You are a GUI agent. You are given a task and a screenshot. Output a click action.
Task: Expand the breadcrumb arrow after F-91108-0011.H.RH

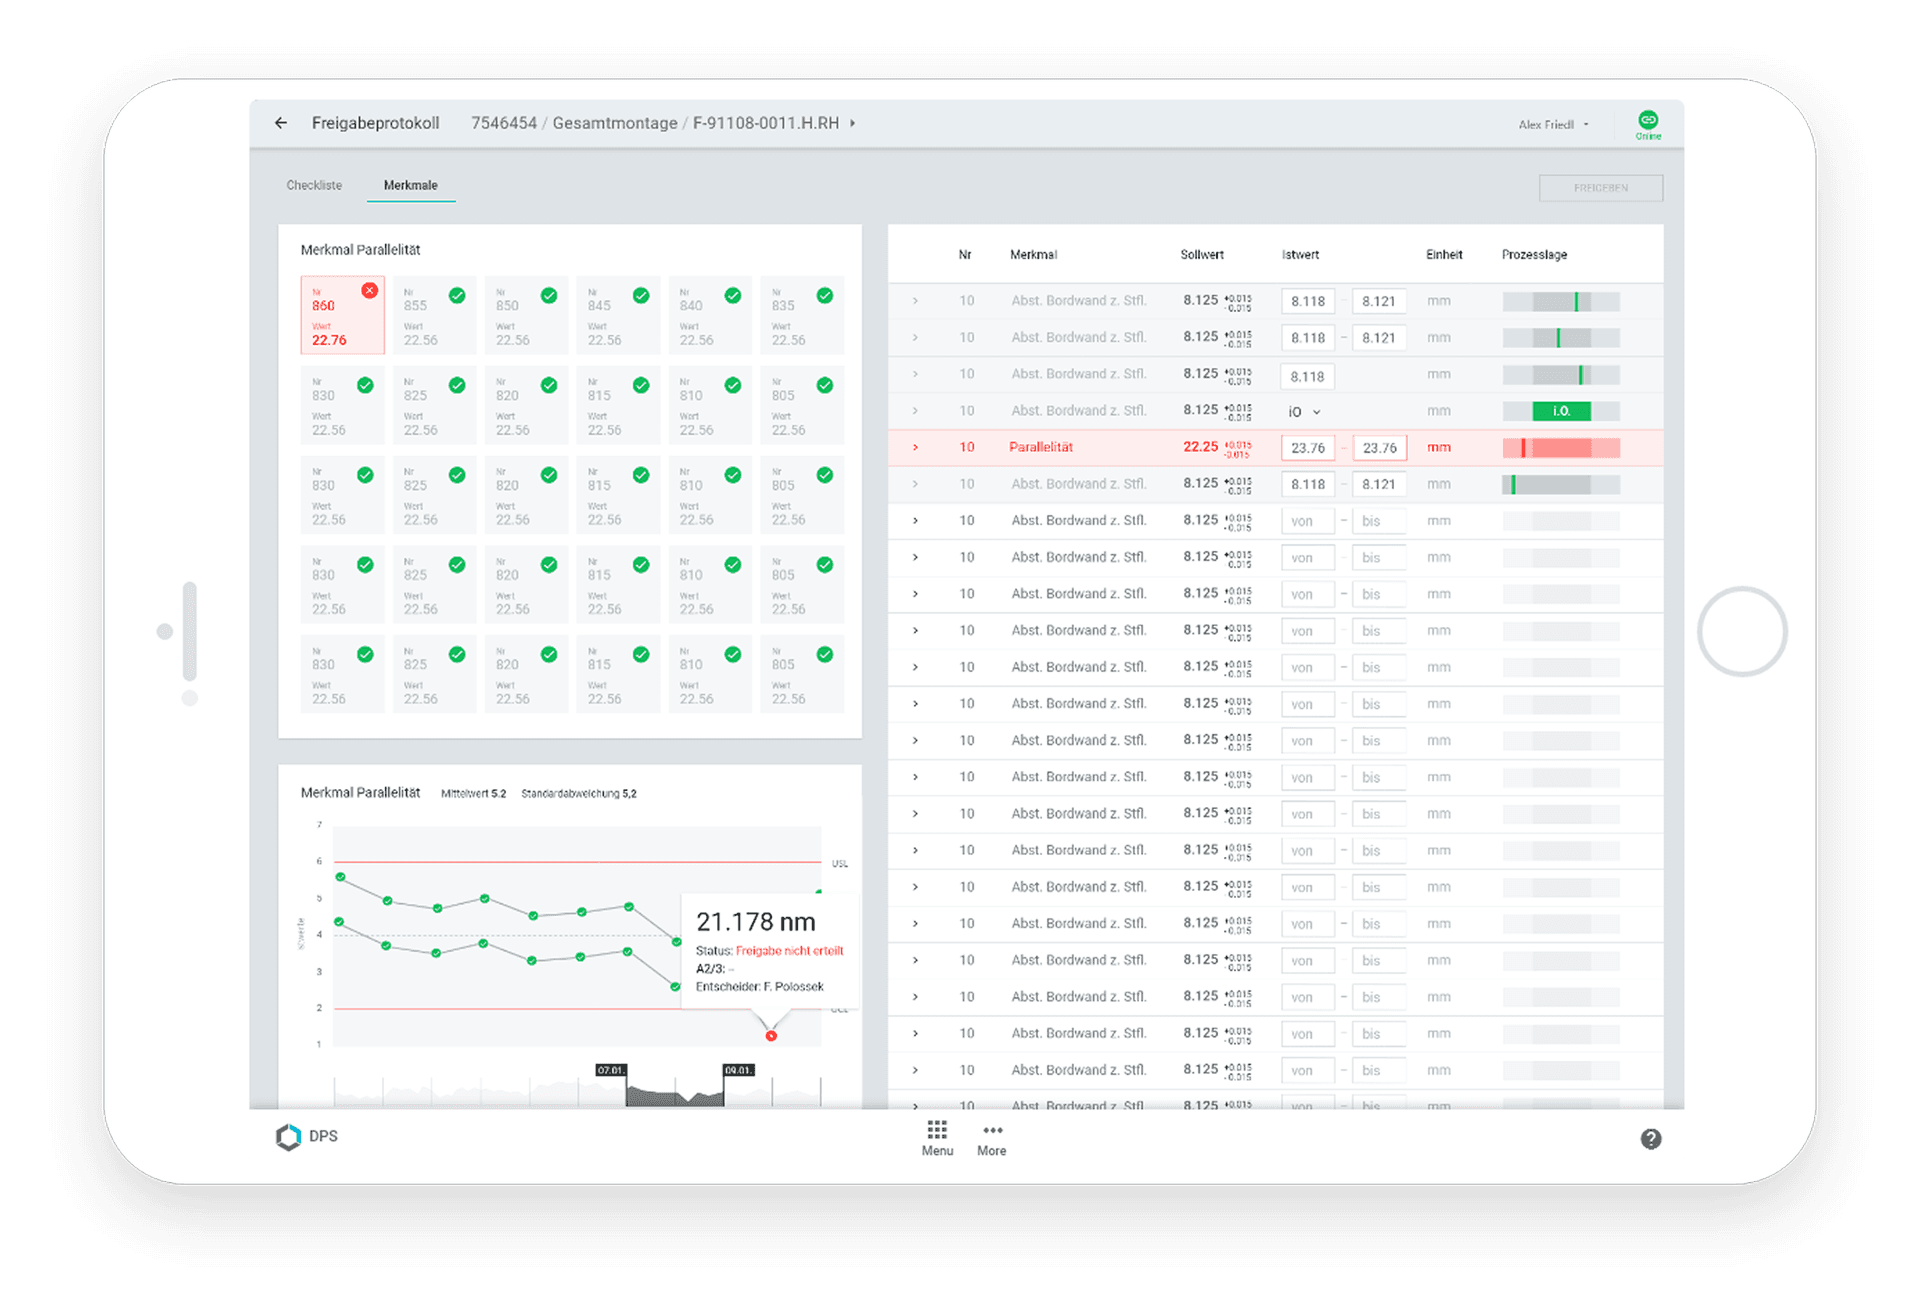(x=851, y=122)
